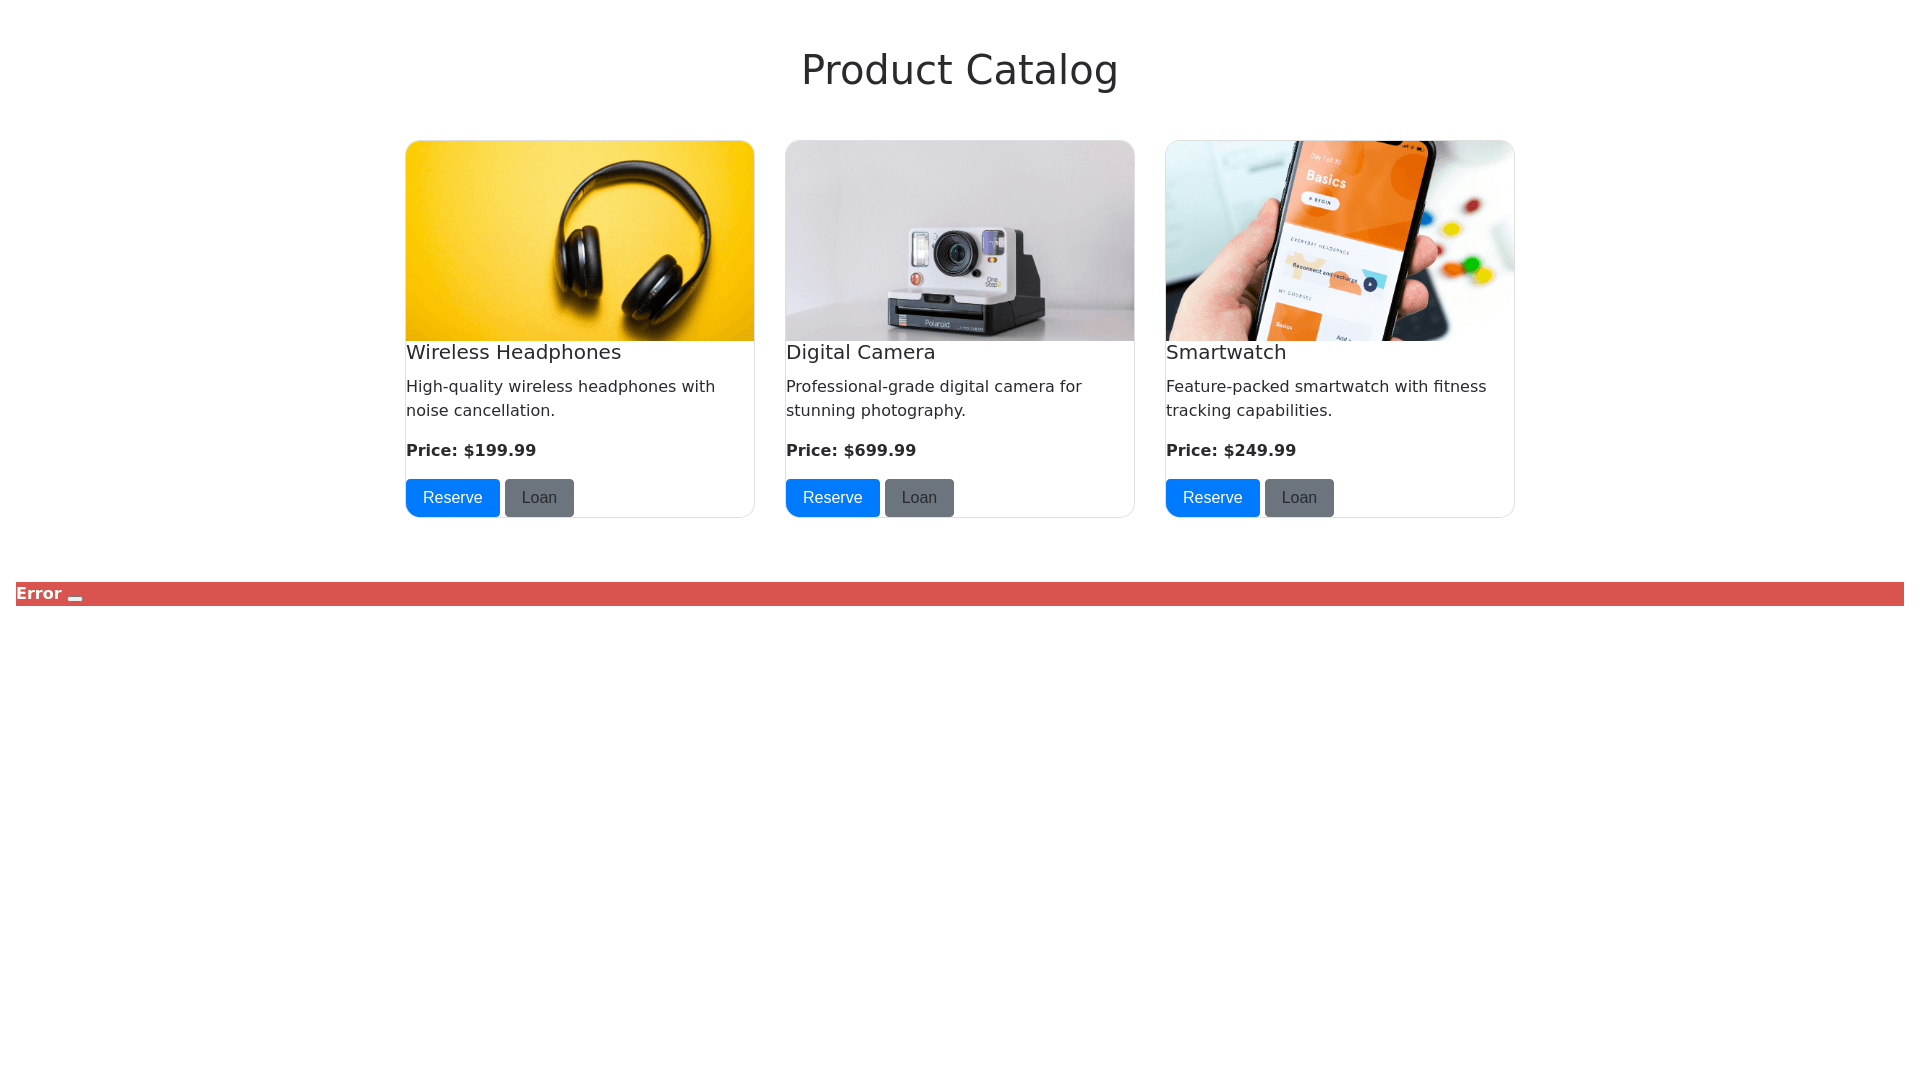The image size is (1920, 1080).
Task: Click the red Error label text
Action: [x=39, y=594]
